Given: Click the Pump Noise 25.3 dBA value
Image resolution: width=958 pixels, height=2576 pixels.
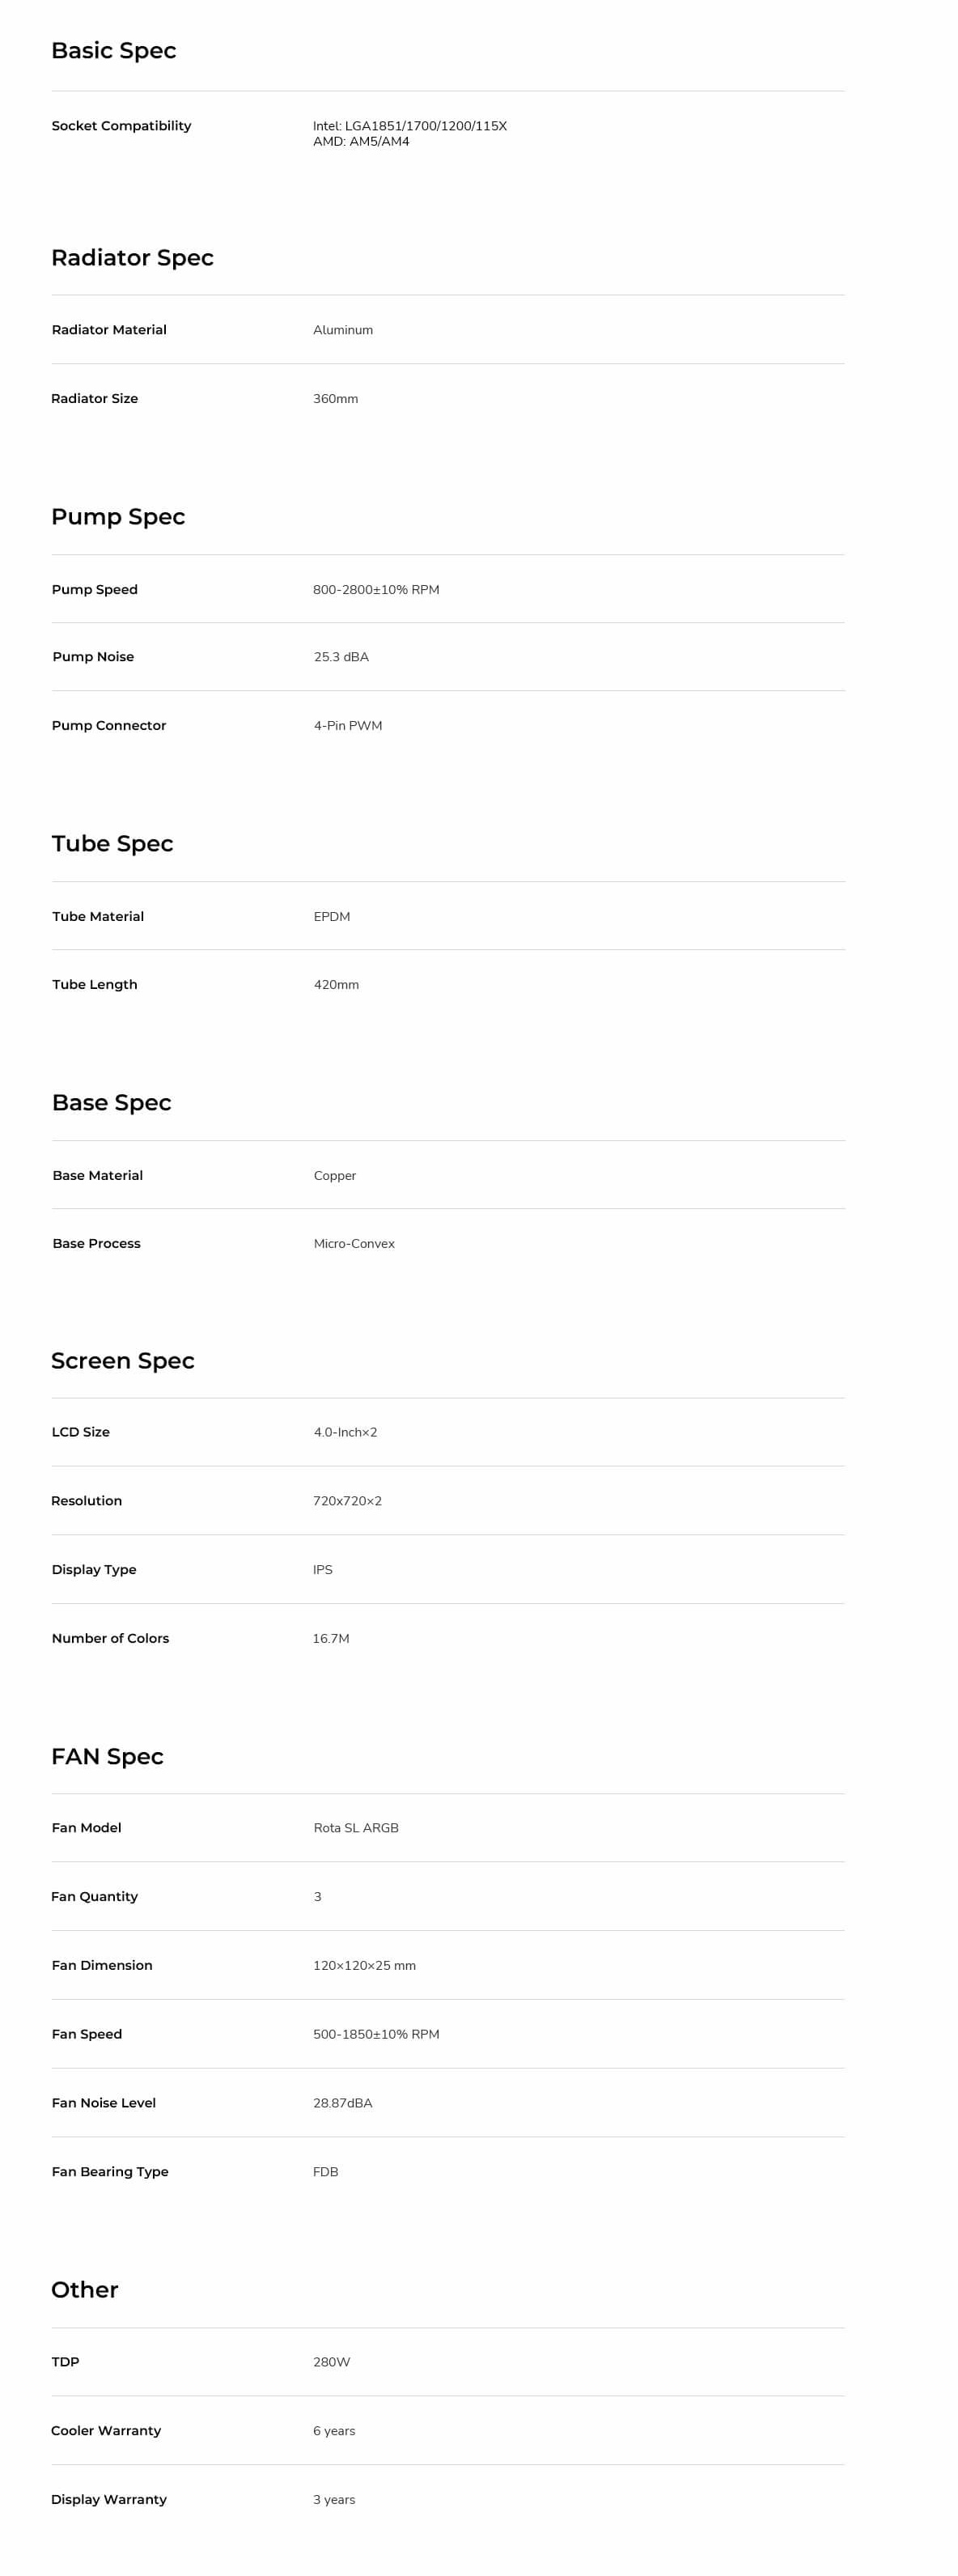Looking at the screenshot, I should pyautogui.click(x=341, y=657).
